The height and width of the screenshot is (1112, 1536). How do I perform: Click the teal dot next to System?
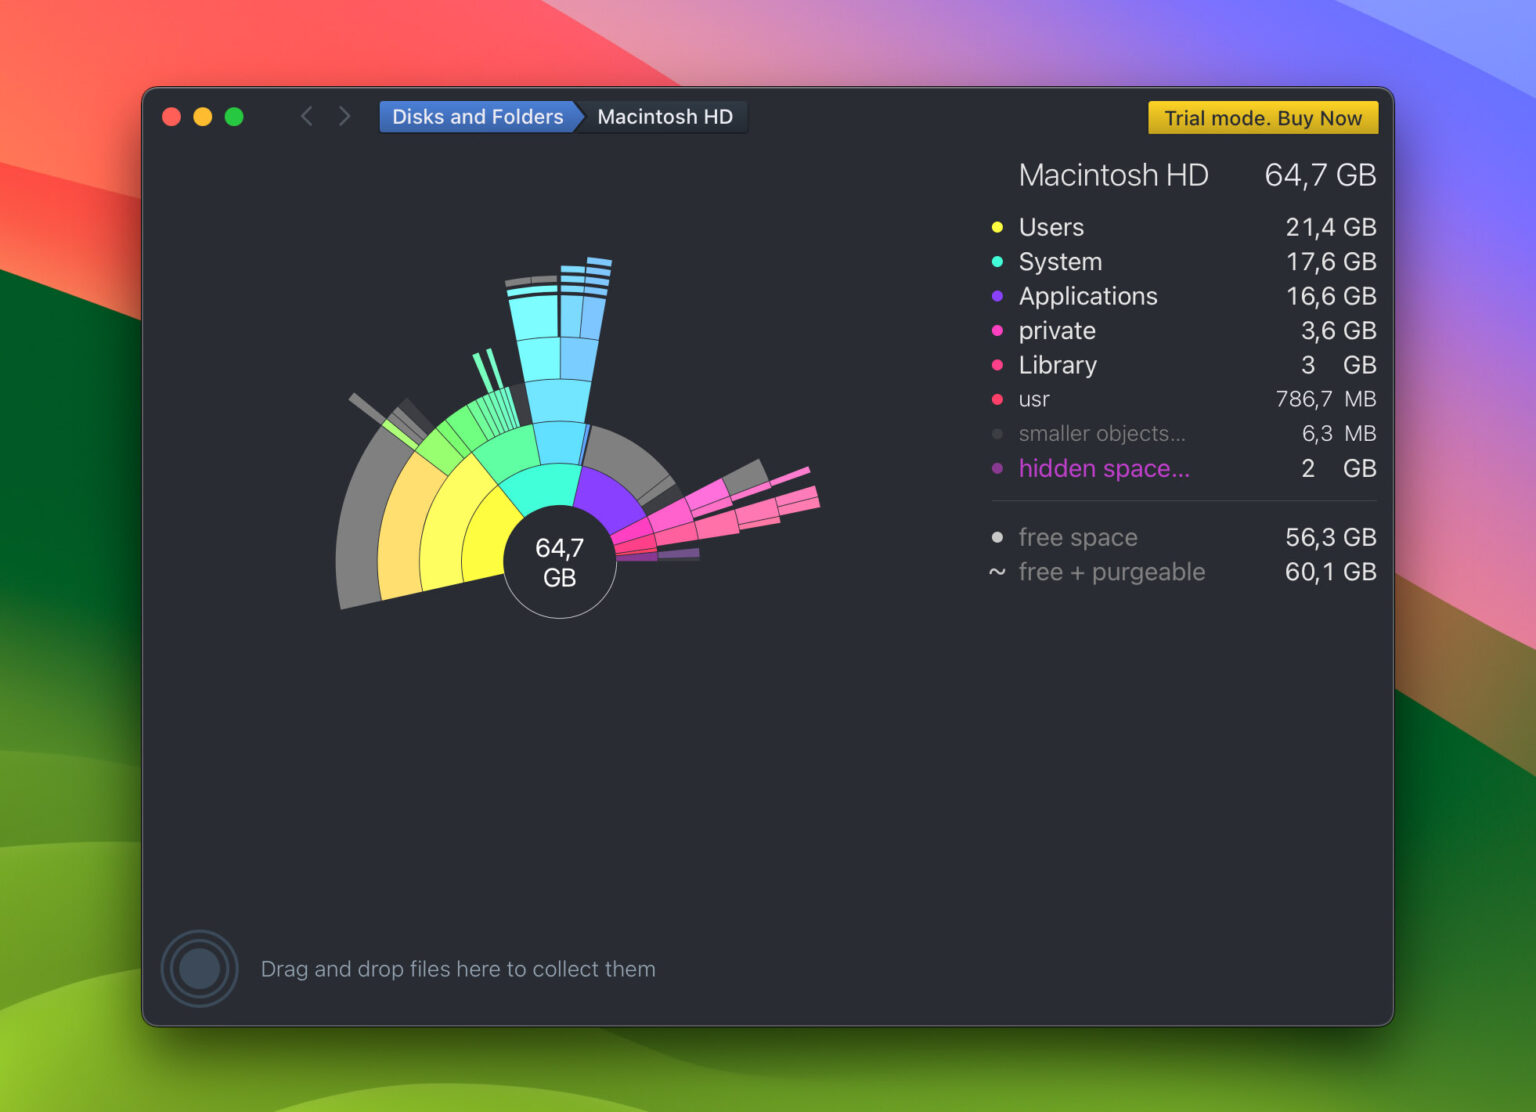pyautogui.click(x=996, y=262)
